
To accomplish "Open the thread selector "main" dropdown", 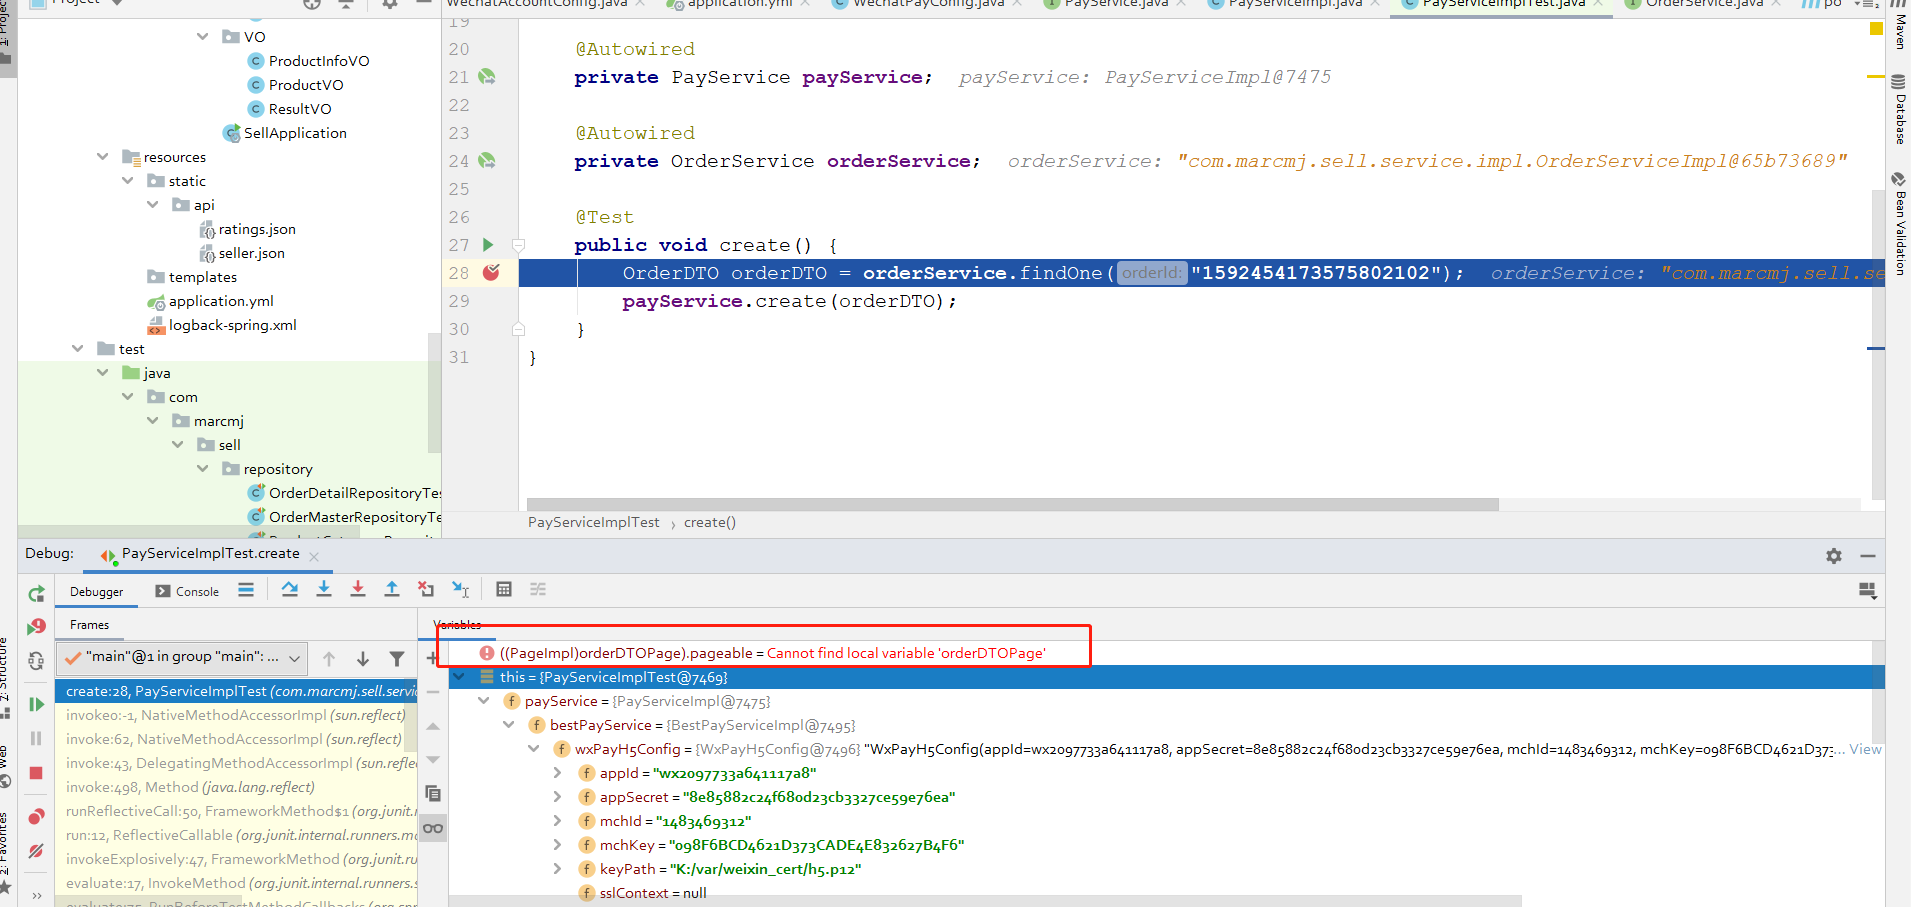I will [x=182, y=657].
